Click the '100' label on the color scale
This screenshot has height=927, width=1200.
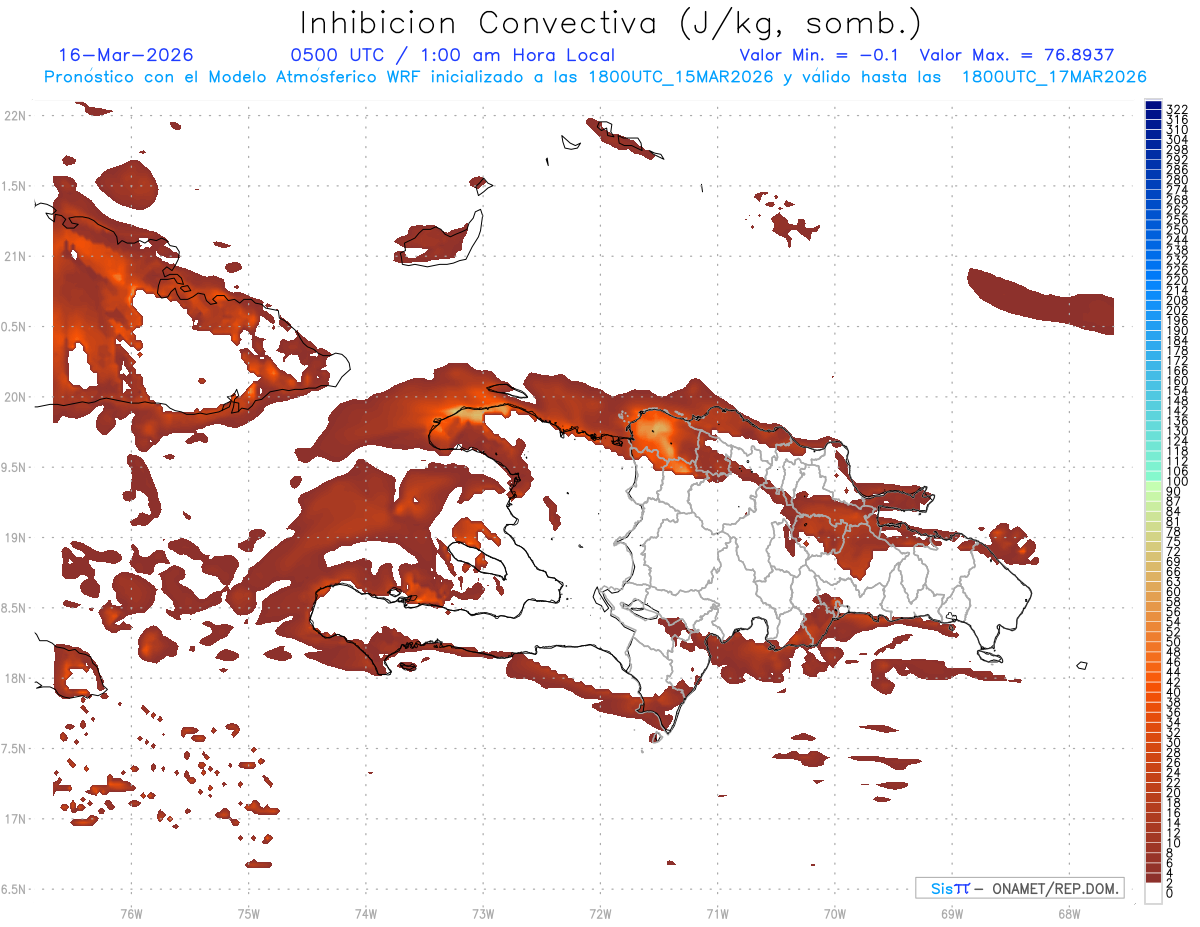click(1177, 481)
